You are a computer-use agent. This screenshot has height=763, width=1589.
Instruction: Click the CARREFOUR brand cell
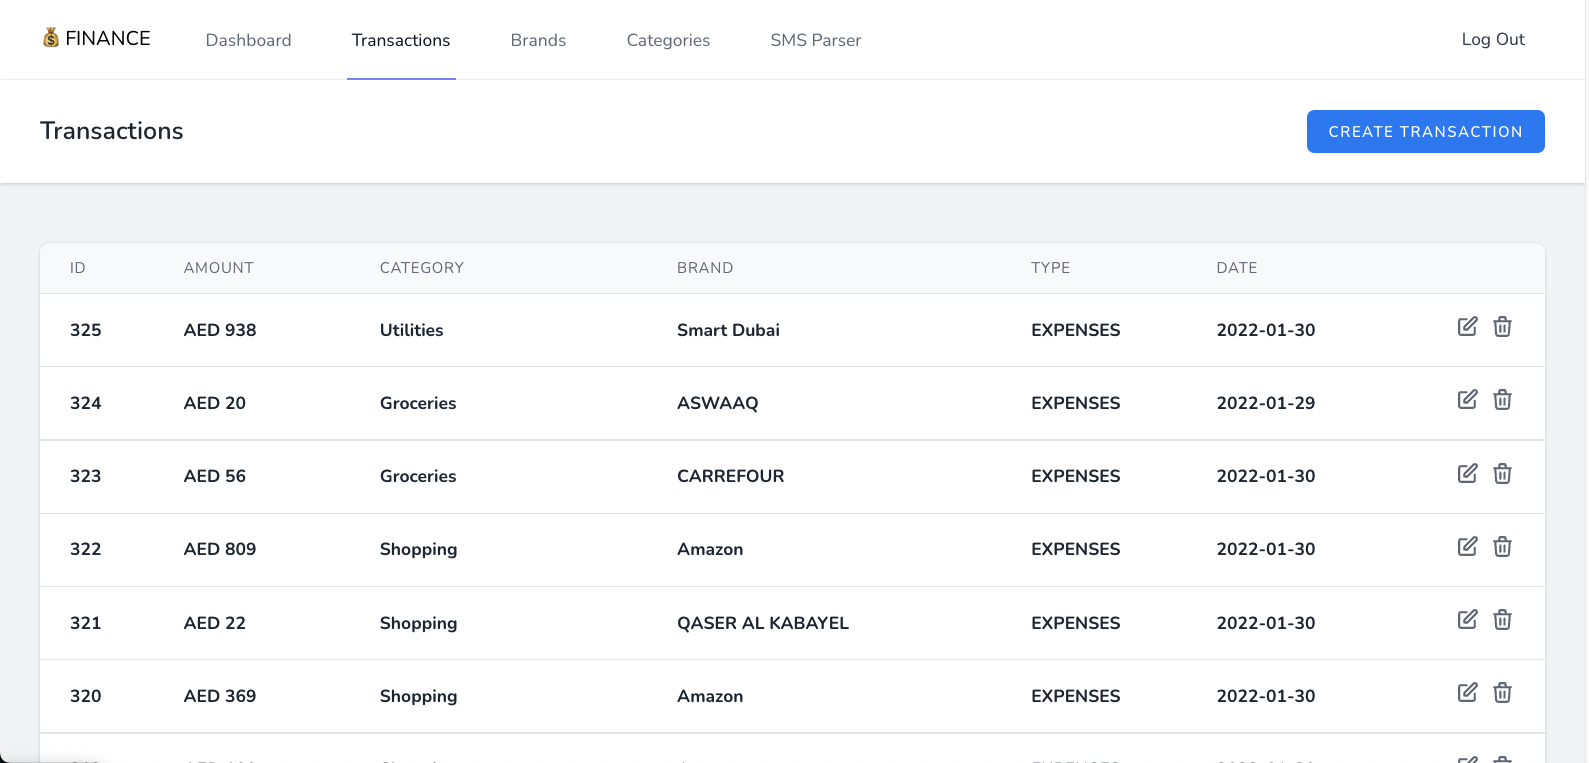tap(731, 476)
